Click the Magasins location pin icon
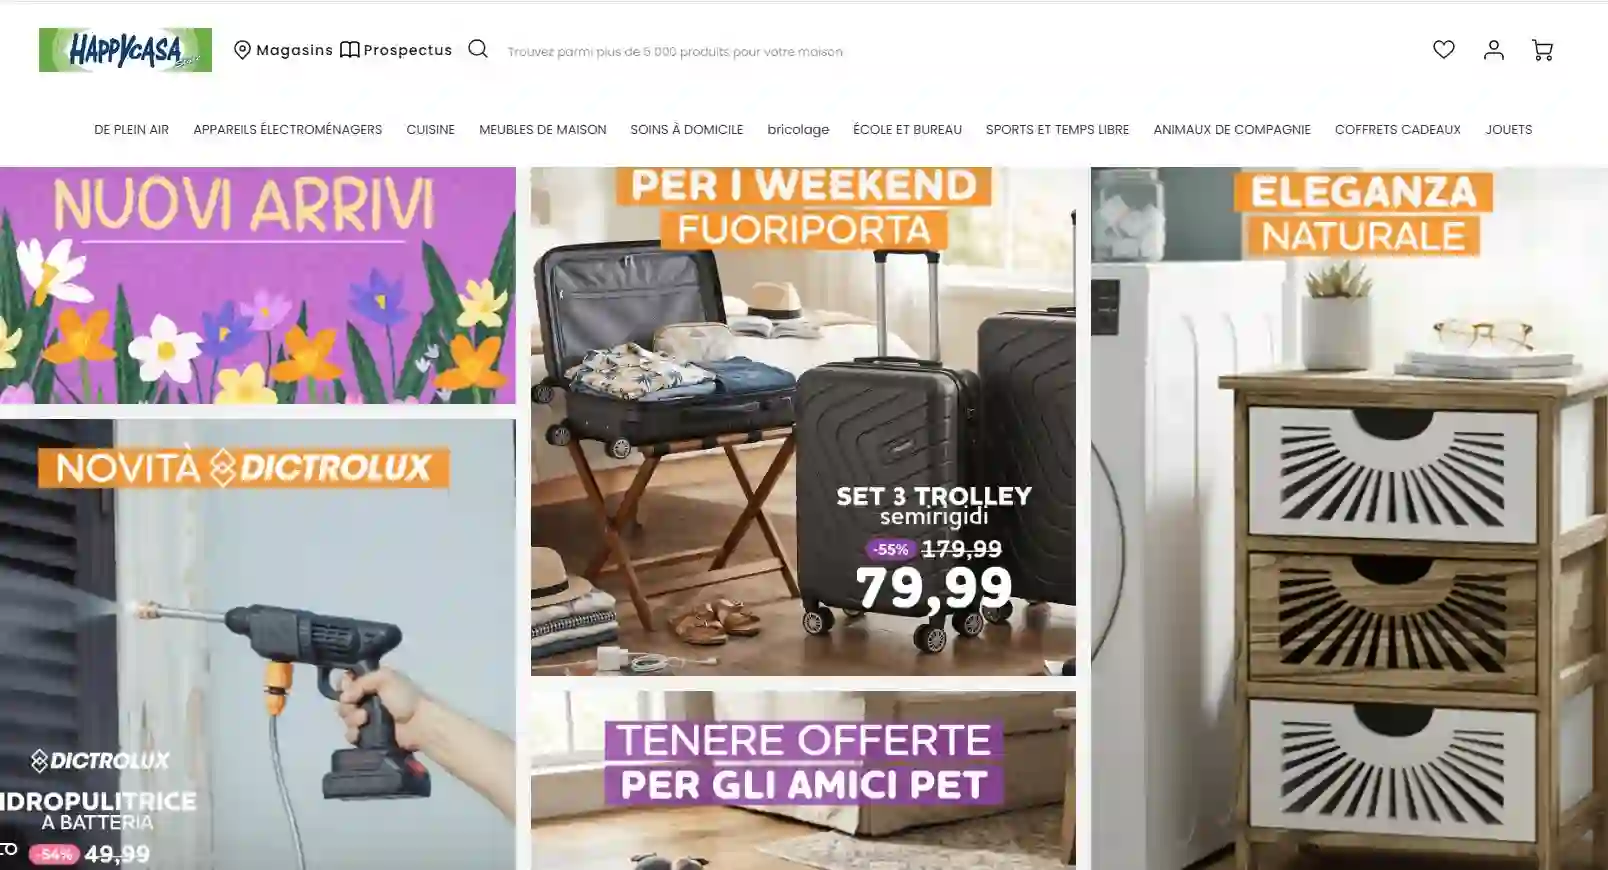Screen dimensions: 1608x870 coord(242,50)
